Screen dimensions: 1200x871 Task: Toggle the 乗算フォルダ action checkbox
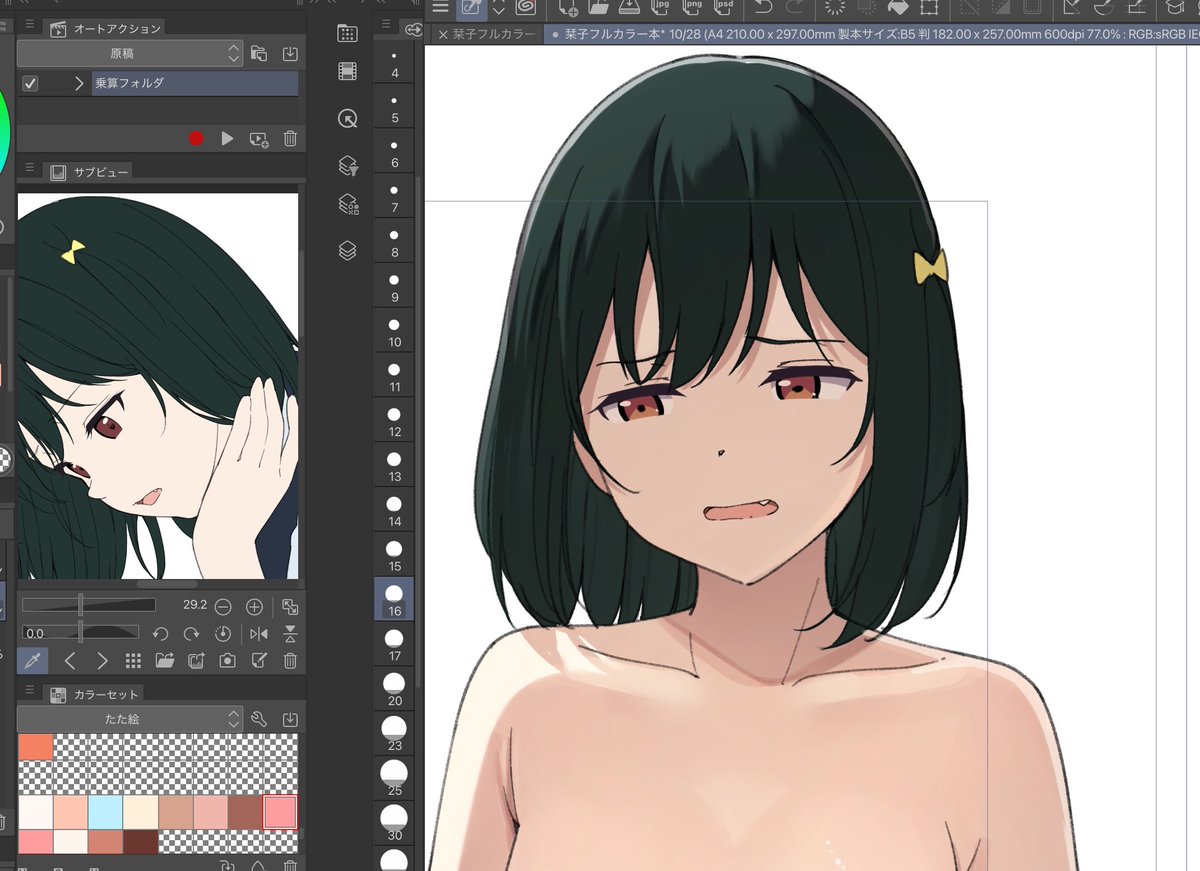[x=30, y=83]
